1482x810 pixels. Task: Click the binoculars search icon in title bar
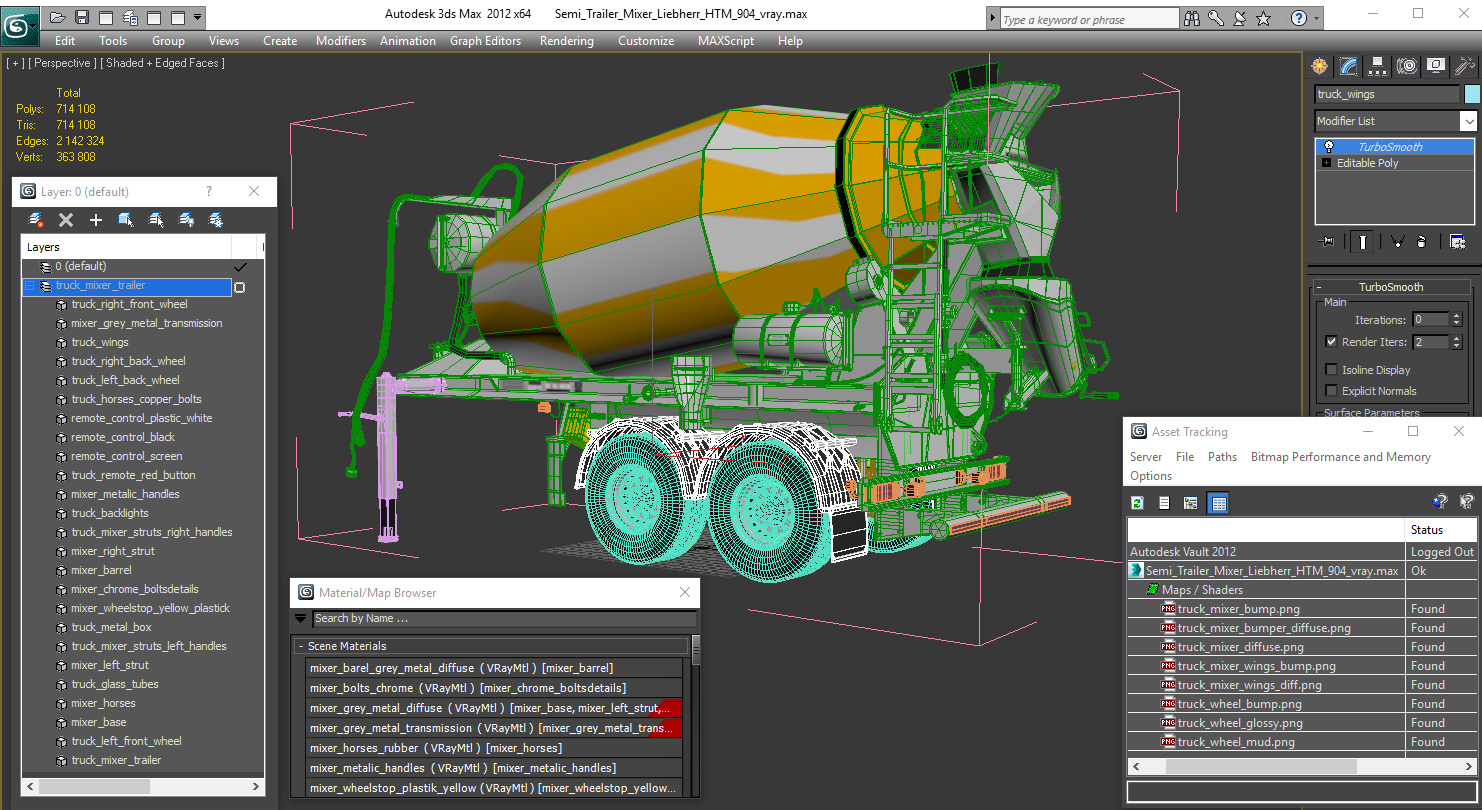1192,18
